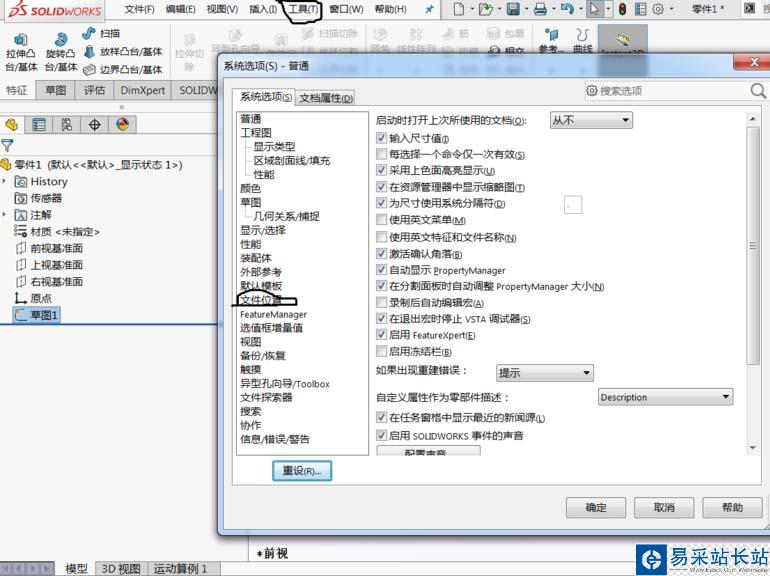The width and height of the screenshot is (770, 576).
Task: Select 异型孔向导/Toolbox in options list
Action: 285,384
